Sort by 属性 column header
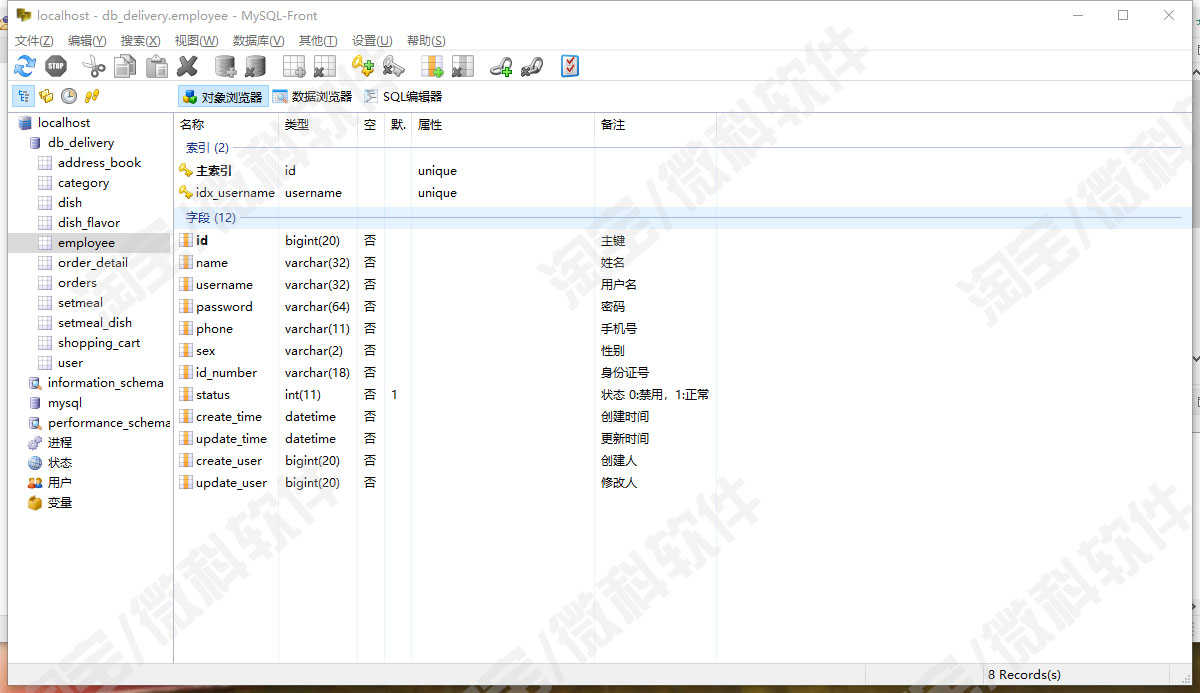This screenshot has height=693, width=1200. coord(503,125)
